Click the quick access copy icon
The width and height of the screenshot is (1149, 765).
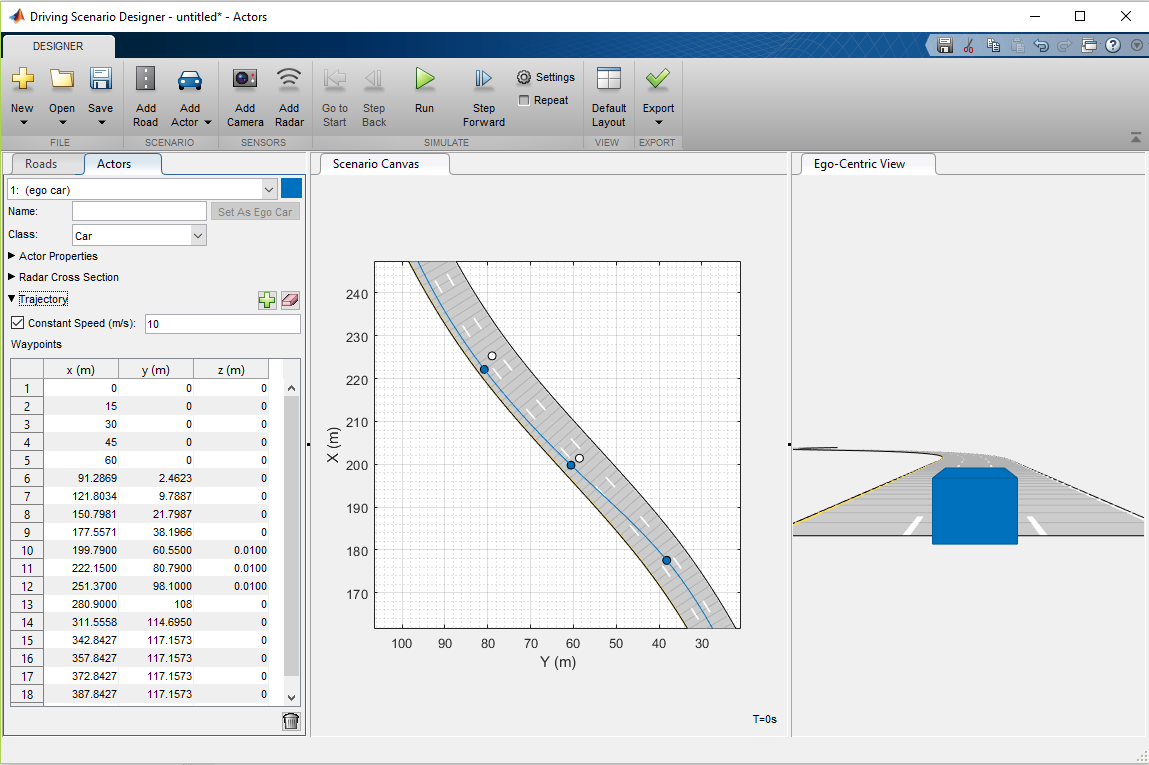993,45
